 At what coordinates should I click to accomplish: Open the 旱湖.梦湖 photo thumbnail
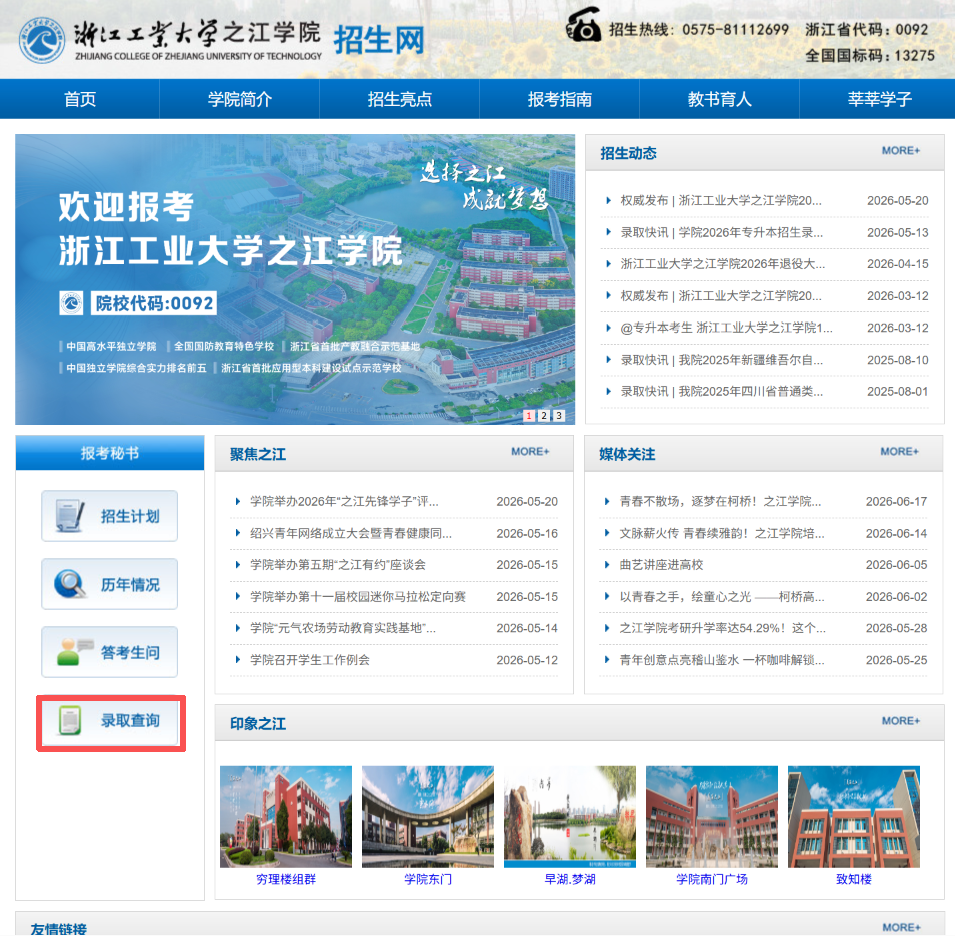click(x=569, y=816)
